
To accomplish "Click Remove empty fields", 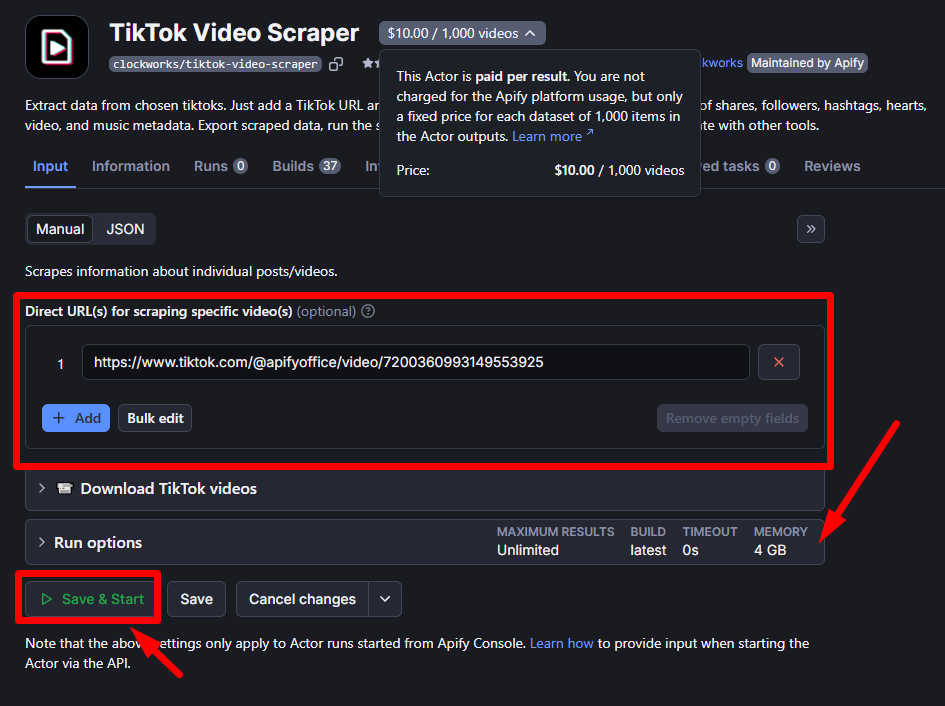I will tap(732, 418).
